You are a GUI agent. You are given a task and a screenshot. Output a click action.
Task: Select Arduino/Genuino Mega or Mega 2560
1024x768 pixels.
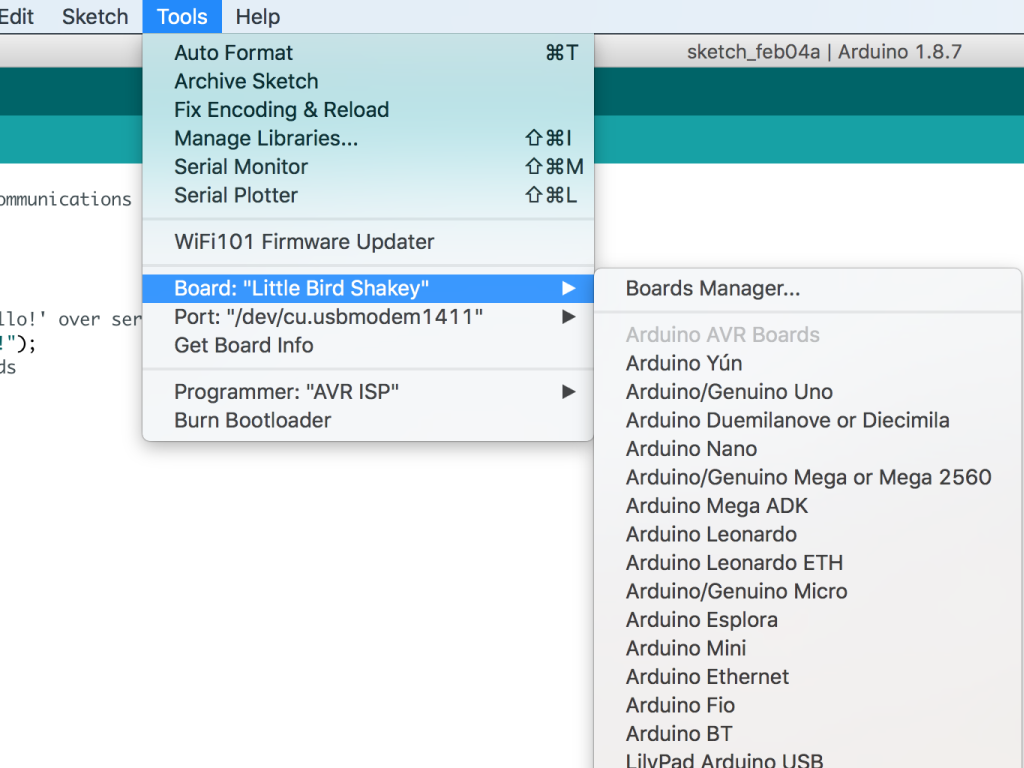[808, 477]
